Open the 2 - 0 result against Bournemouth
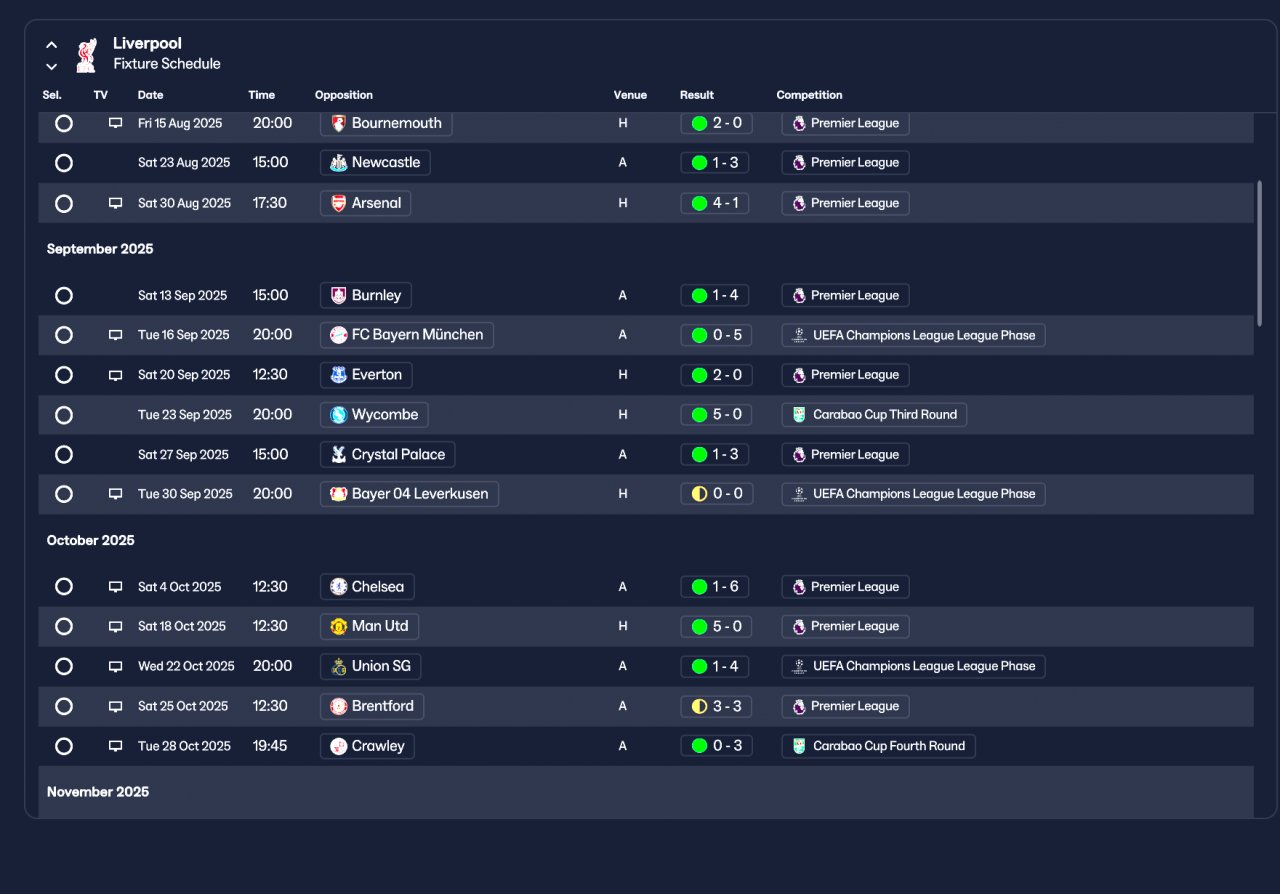Image resolution: width=1280 pixels, height=894 pixels. coord(716,123)
